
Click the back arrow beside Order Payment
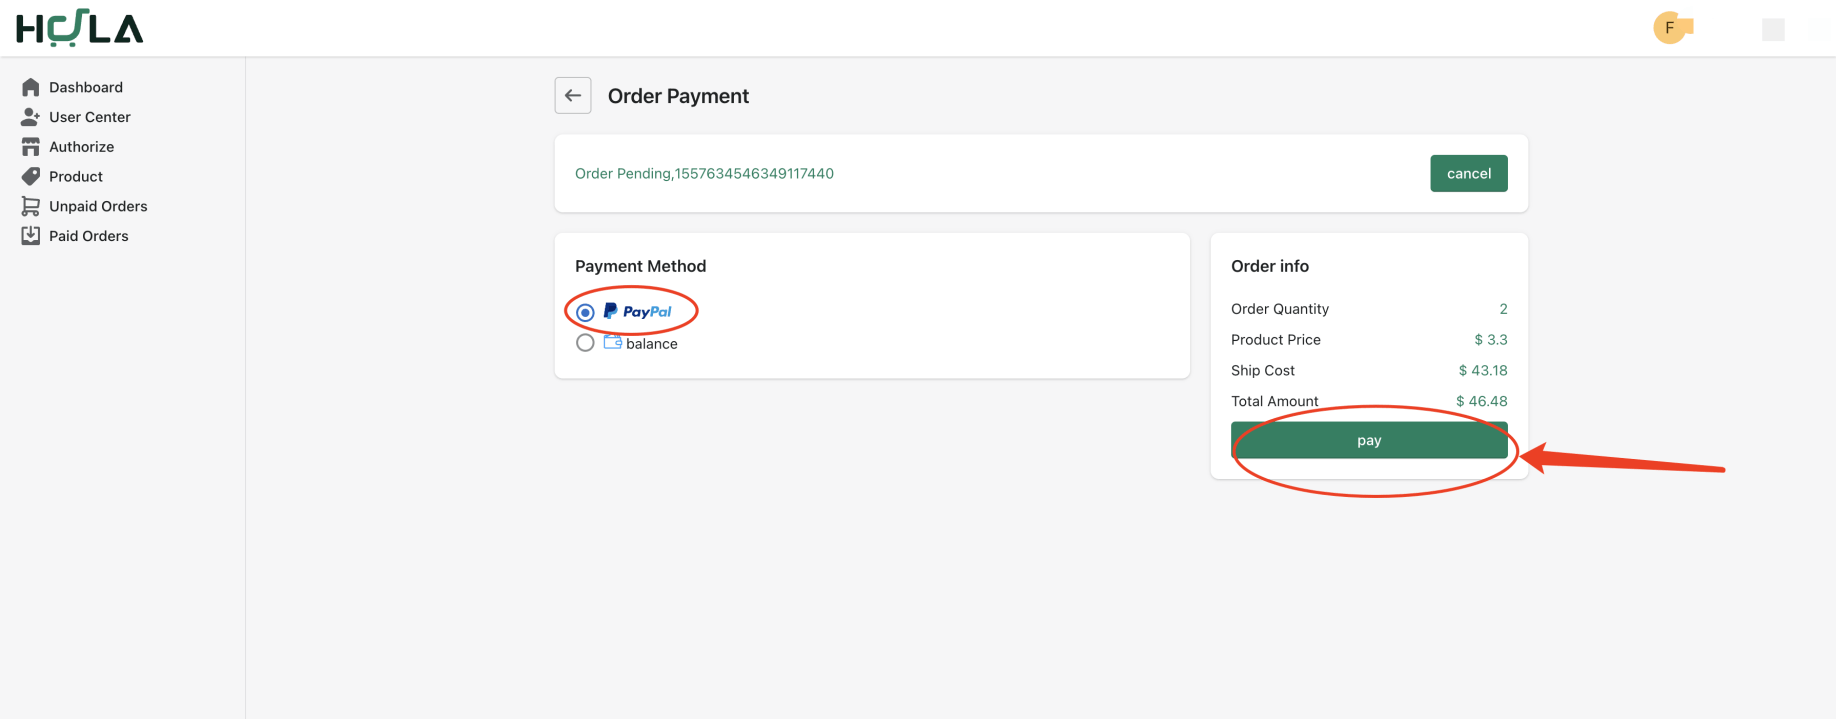pos(573,96)
